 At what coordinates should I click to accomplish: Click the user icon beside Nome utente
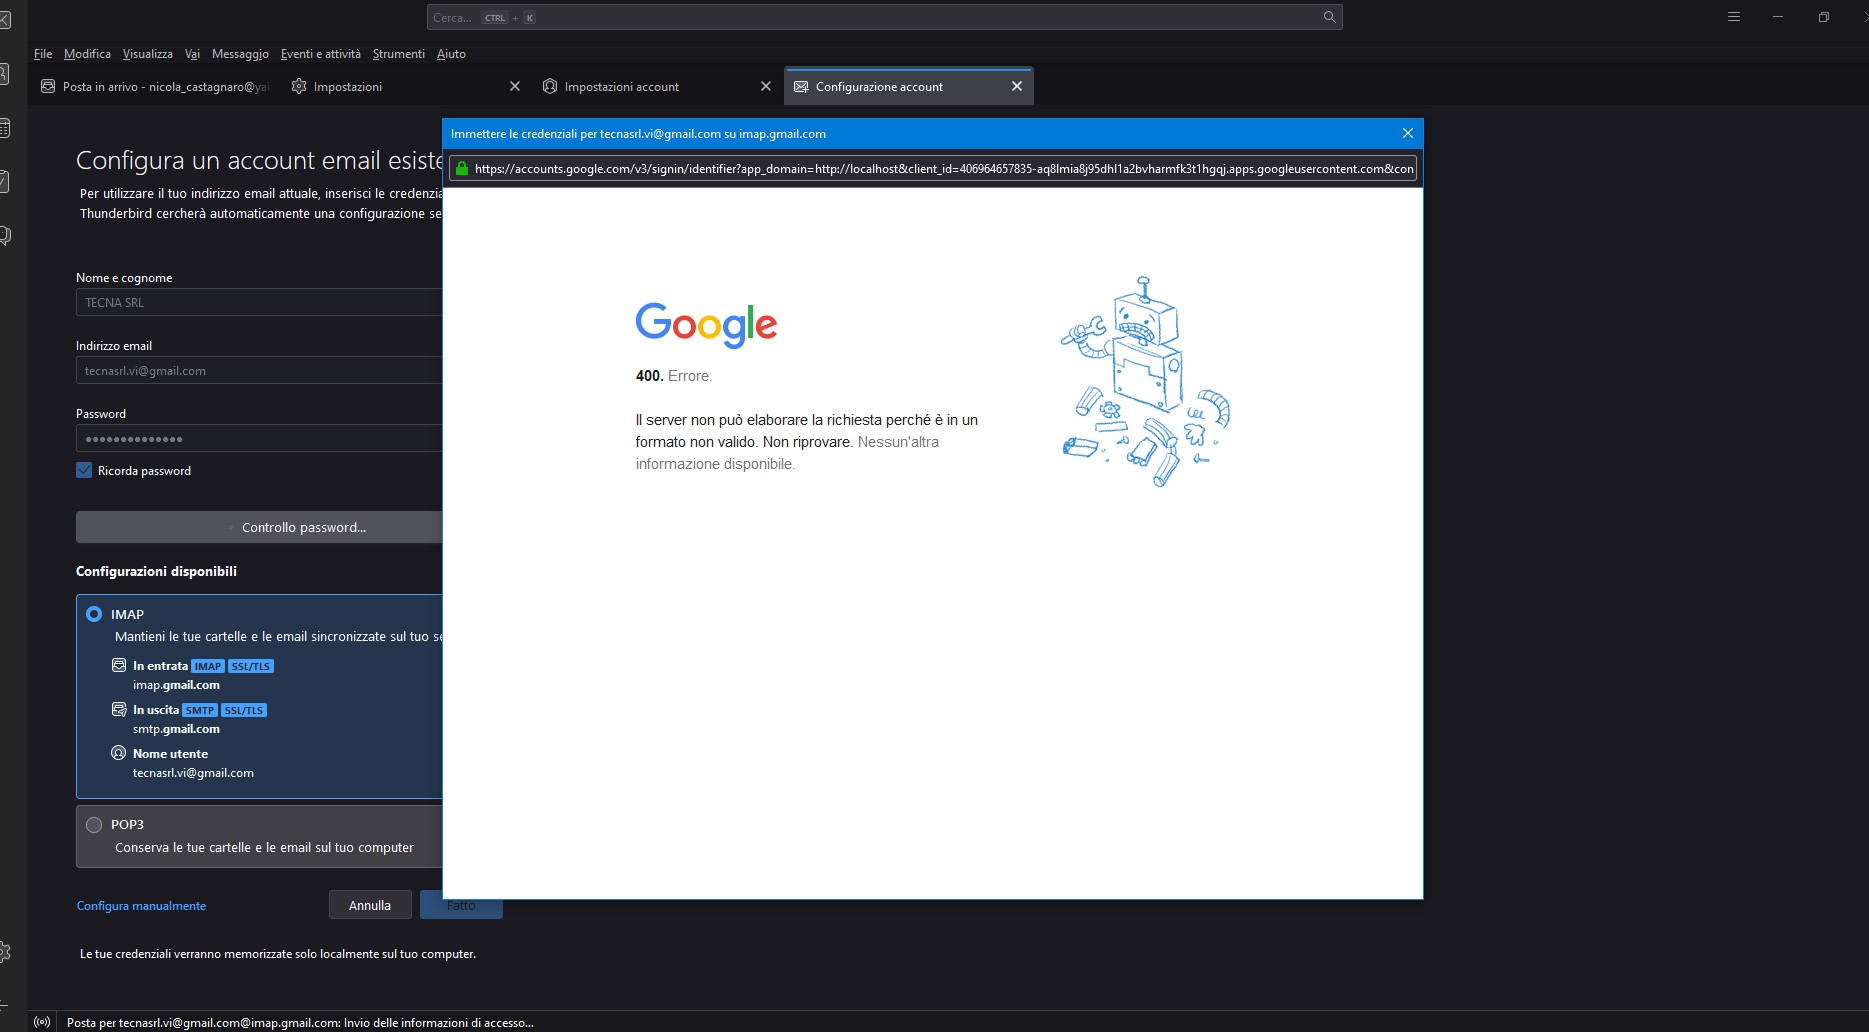pos(119,753)
